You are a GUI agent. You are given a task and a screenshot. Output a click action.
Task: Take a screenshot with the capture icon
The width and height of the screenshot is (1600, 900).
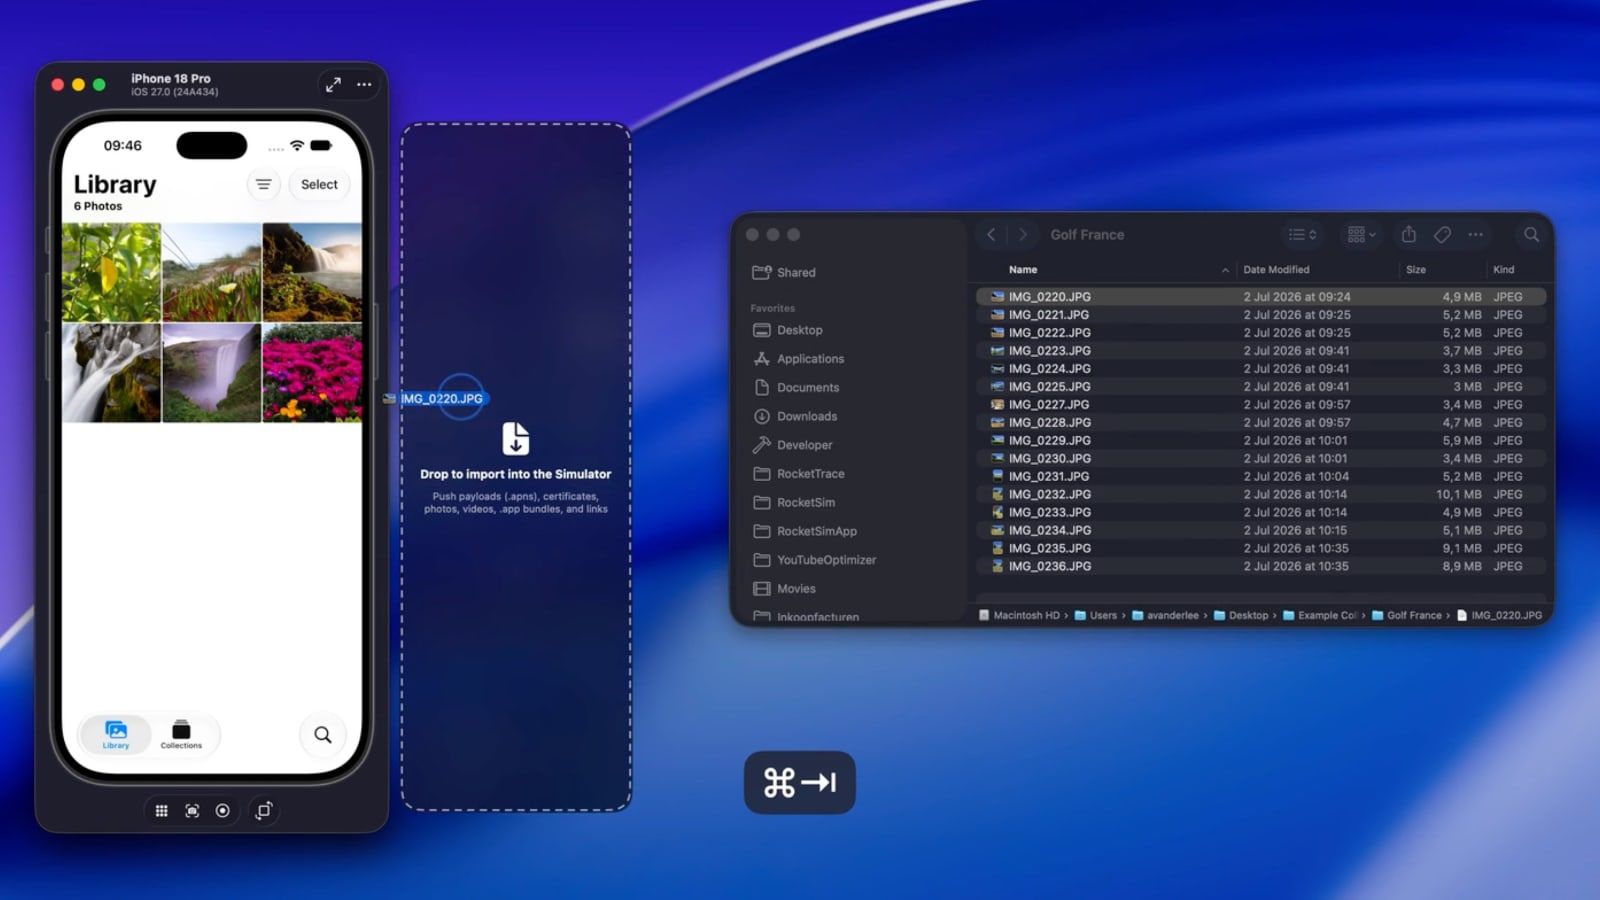click(192, 811)
